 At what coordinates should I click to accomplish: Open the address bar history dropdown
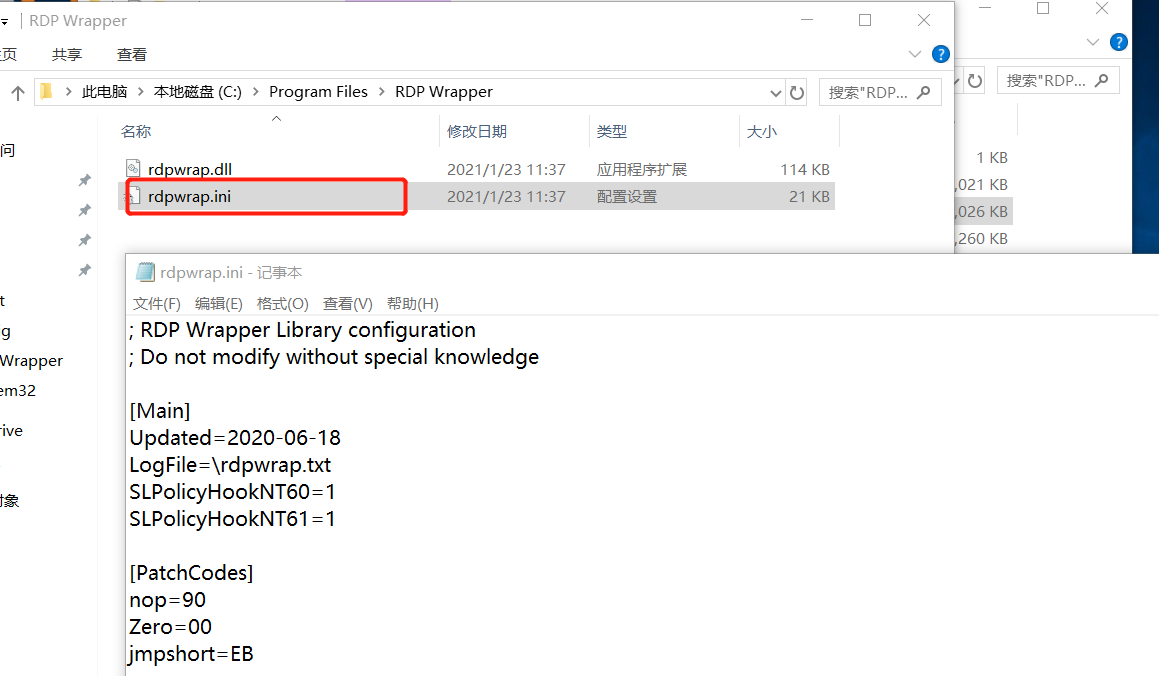pyautogui.click(x=775, y=91)
